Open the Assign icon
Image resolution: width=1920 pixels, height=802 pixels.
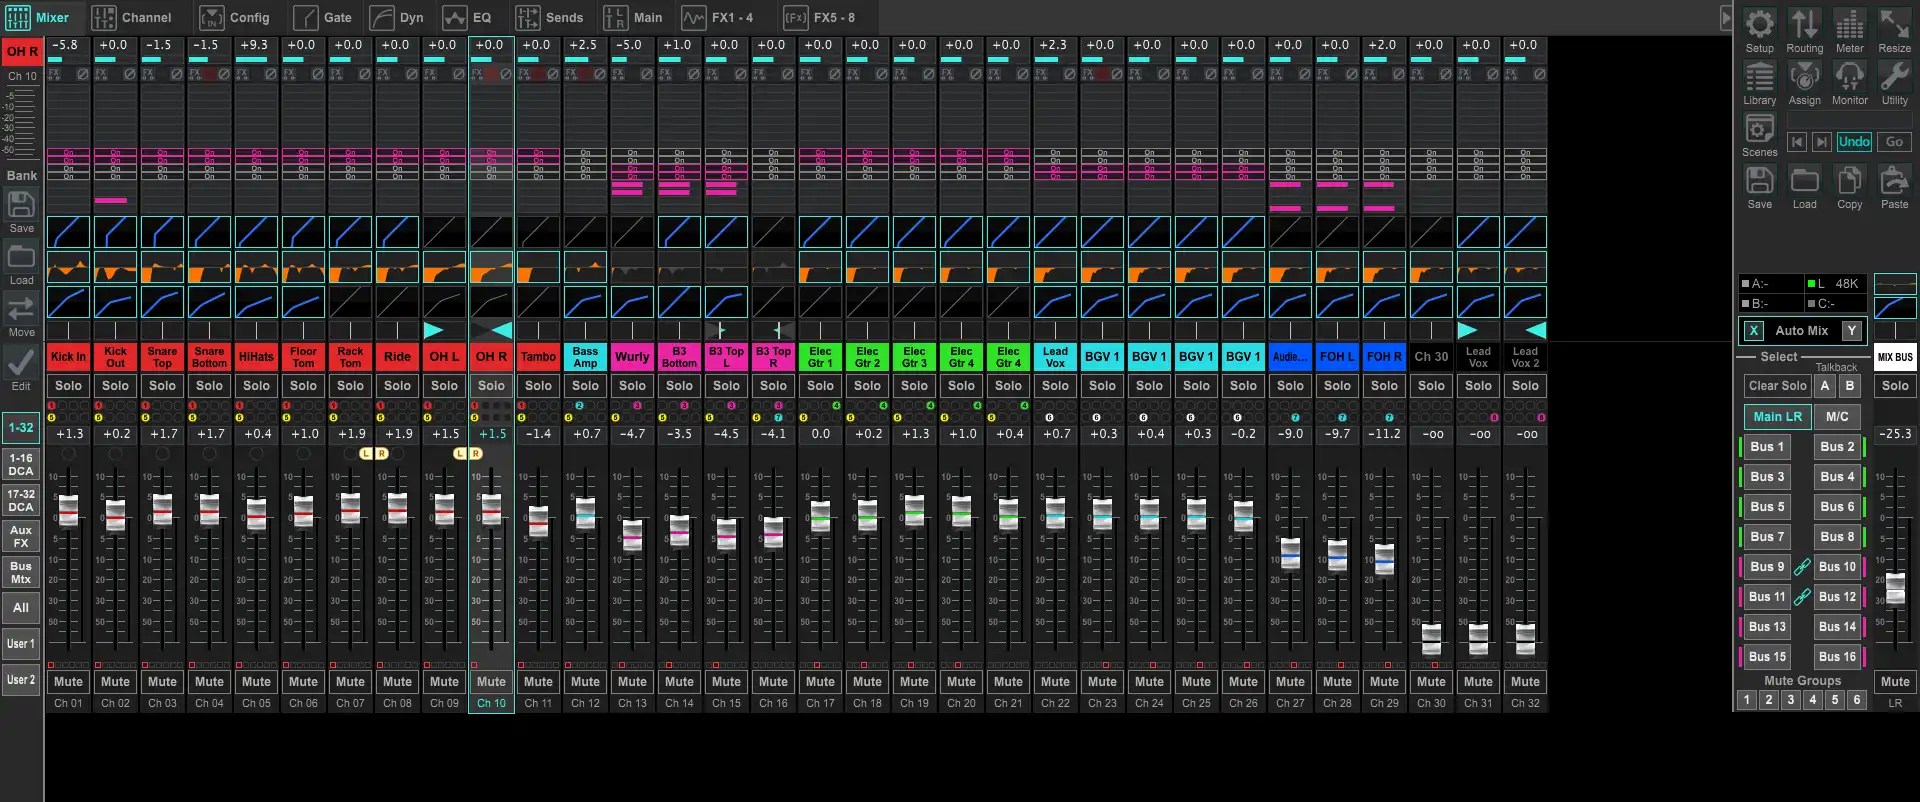[1804, 76]
